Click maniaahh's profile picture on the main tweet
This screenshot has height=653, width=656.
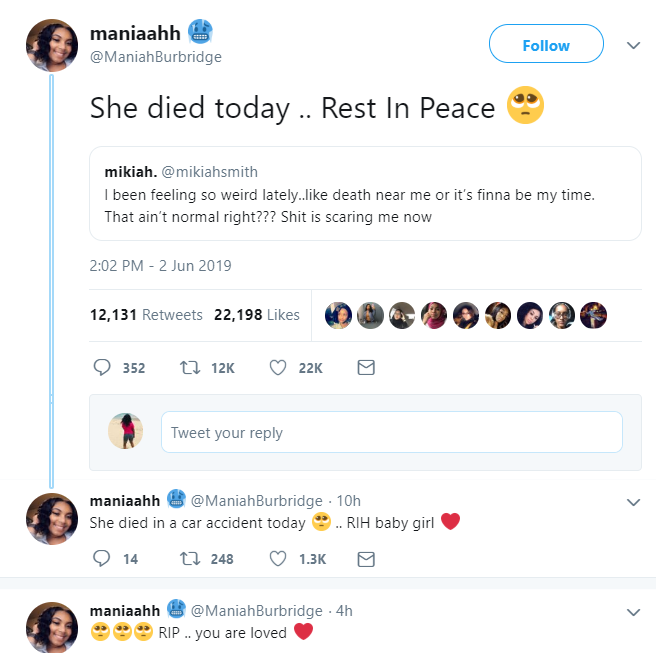tap(50, 46)
